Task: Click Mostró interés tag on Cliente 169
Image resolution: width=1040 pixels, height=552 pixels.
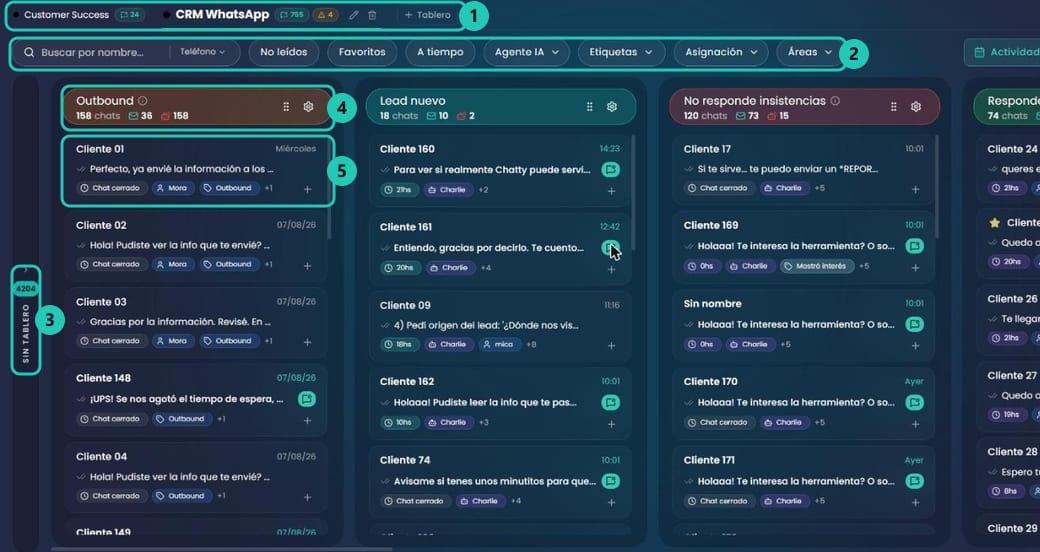Action: 816,266
